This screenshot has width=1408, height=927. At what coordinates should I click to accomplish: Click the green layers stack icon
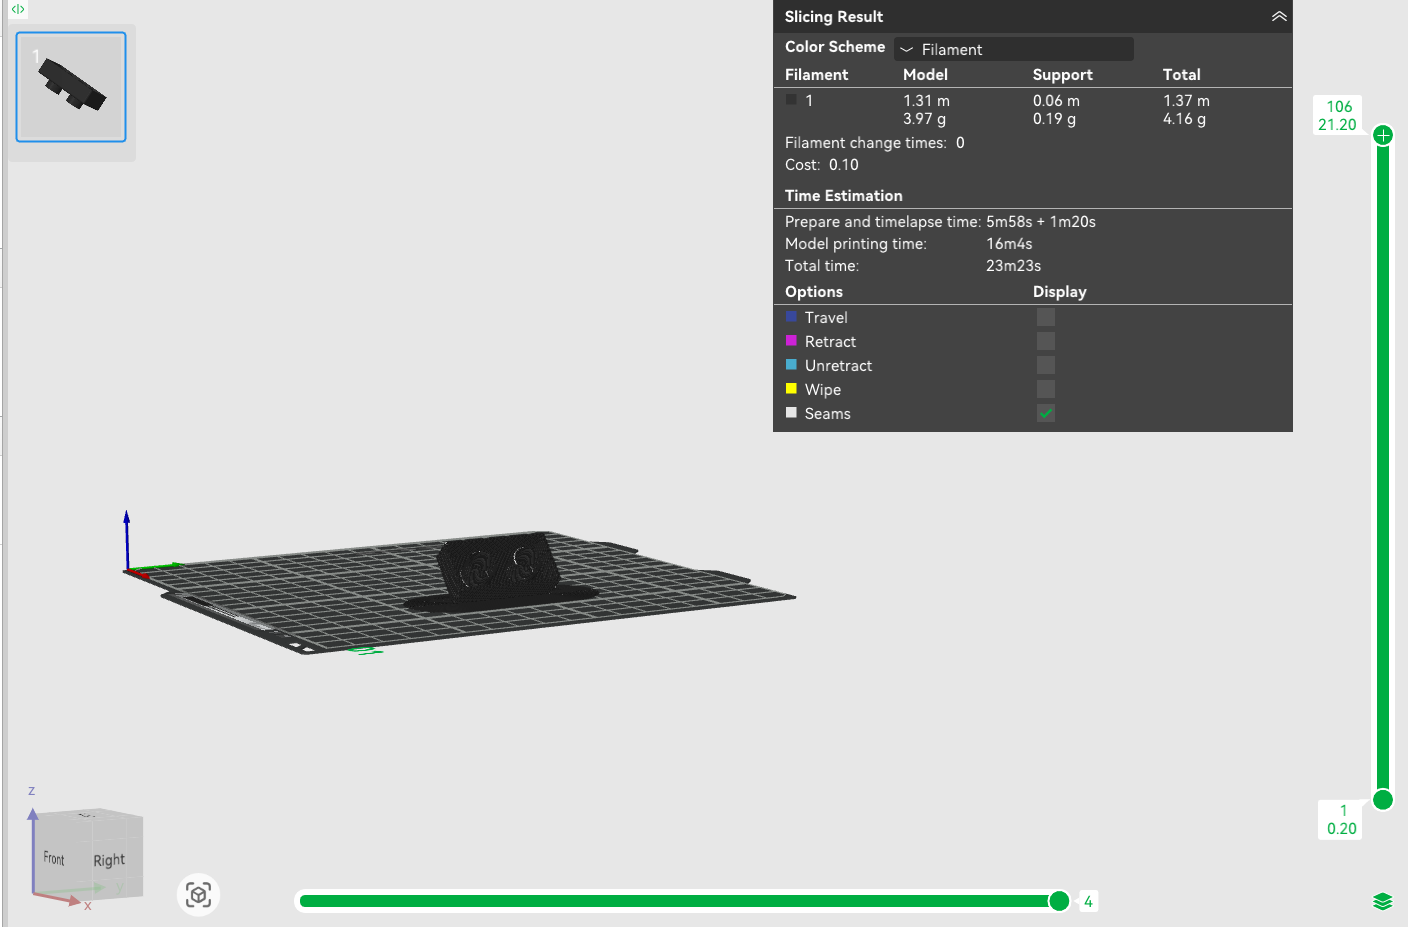tap(1382, 901)
